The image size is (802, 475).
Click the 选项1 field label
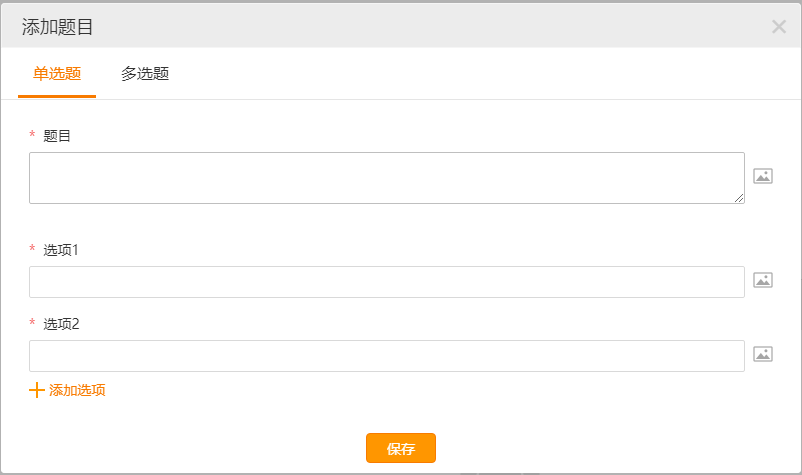[x=61, y=250]
